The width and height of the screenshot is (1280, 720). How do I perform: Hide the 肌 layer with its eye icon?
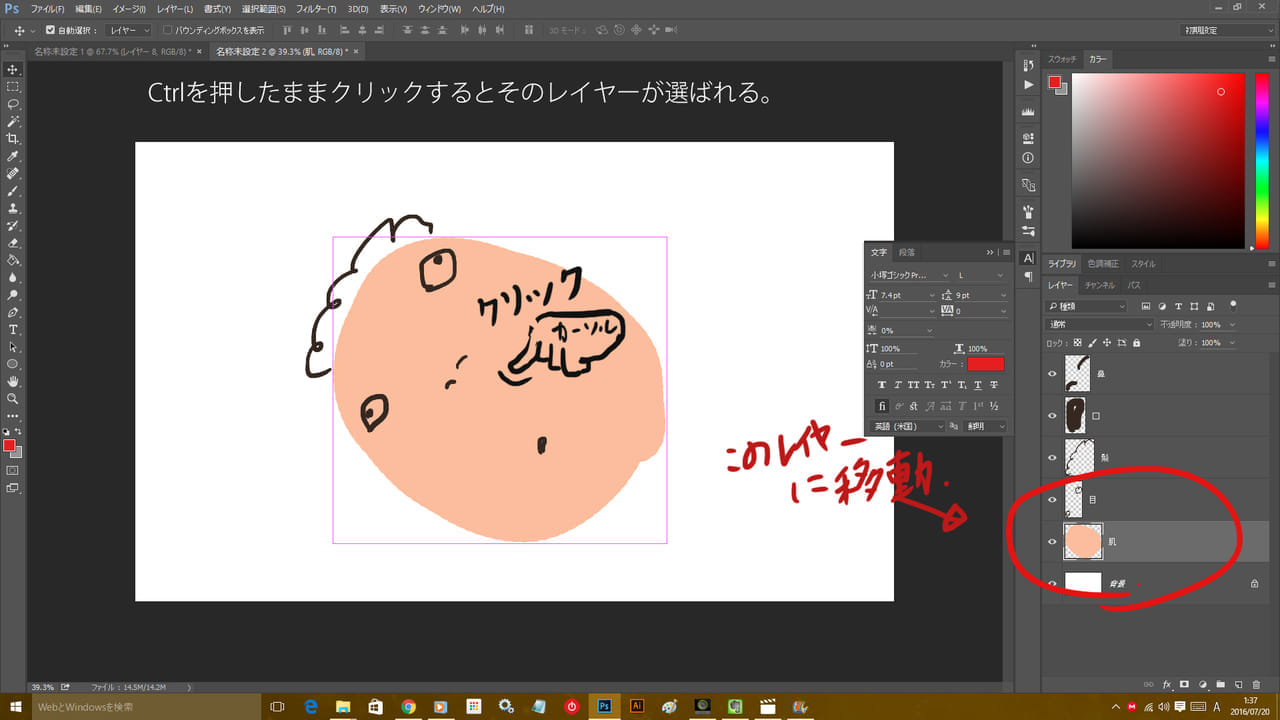tap(1051, 542)
